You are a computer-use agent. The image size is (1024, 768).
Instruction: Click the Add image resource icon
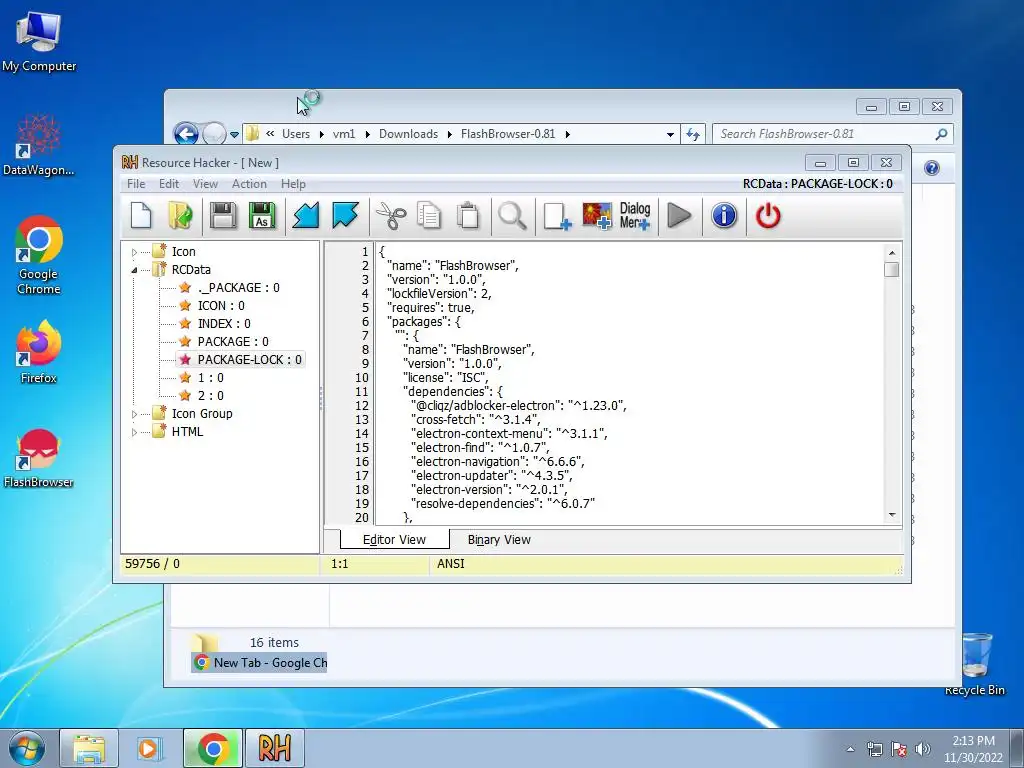coord(597,216)
